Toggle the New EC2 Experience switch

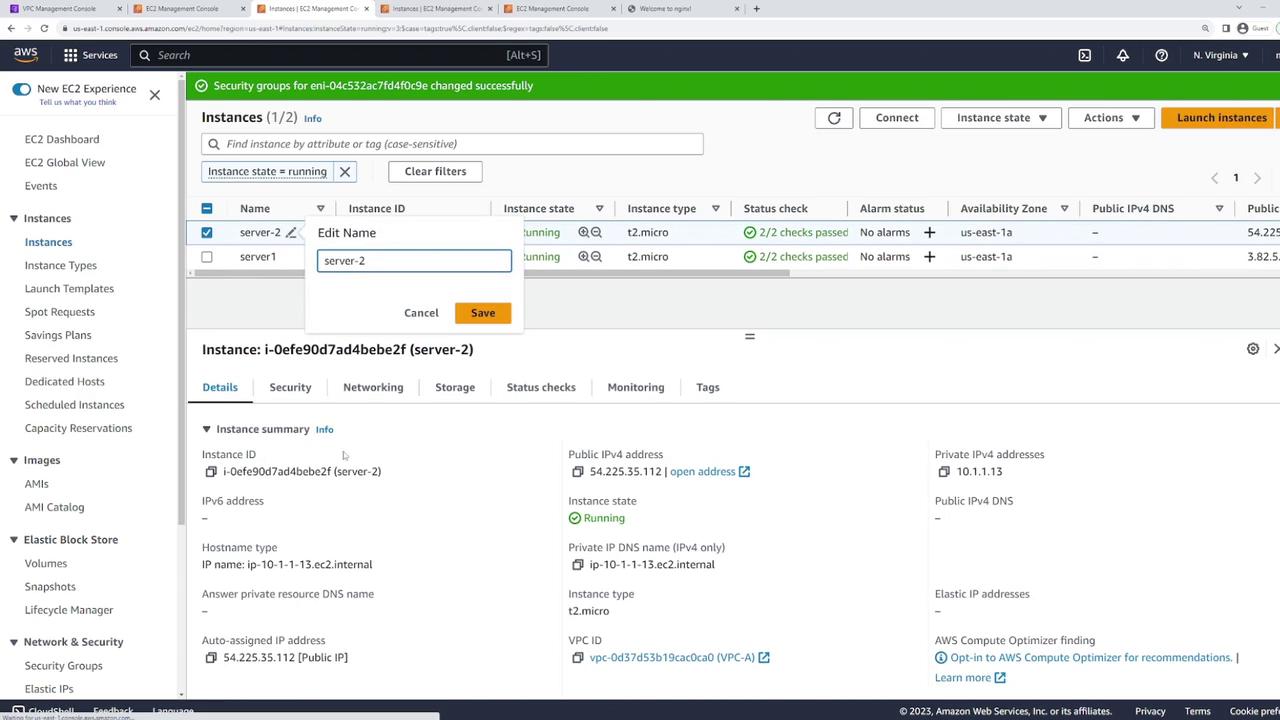coord(21,89)
